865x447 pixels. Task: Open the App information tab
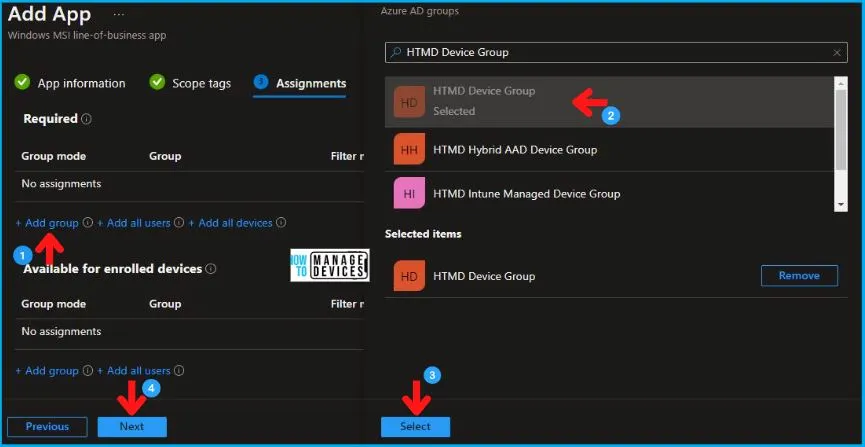[x=81, y=83]
